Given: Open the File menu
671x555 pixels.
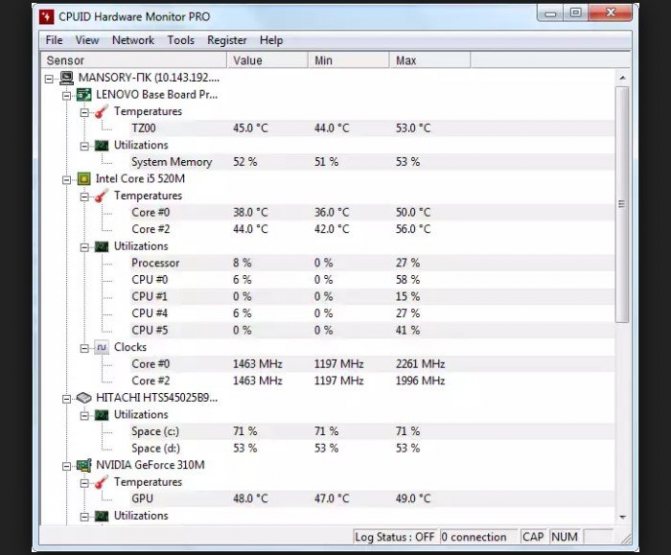Looking at the screenshot, I should click(54, 40).
